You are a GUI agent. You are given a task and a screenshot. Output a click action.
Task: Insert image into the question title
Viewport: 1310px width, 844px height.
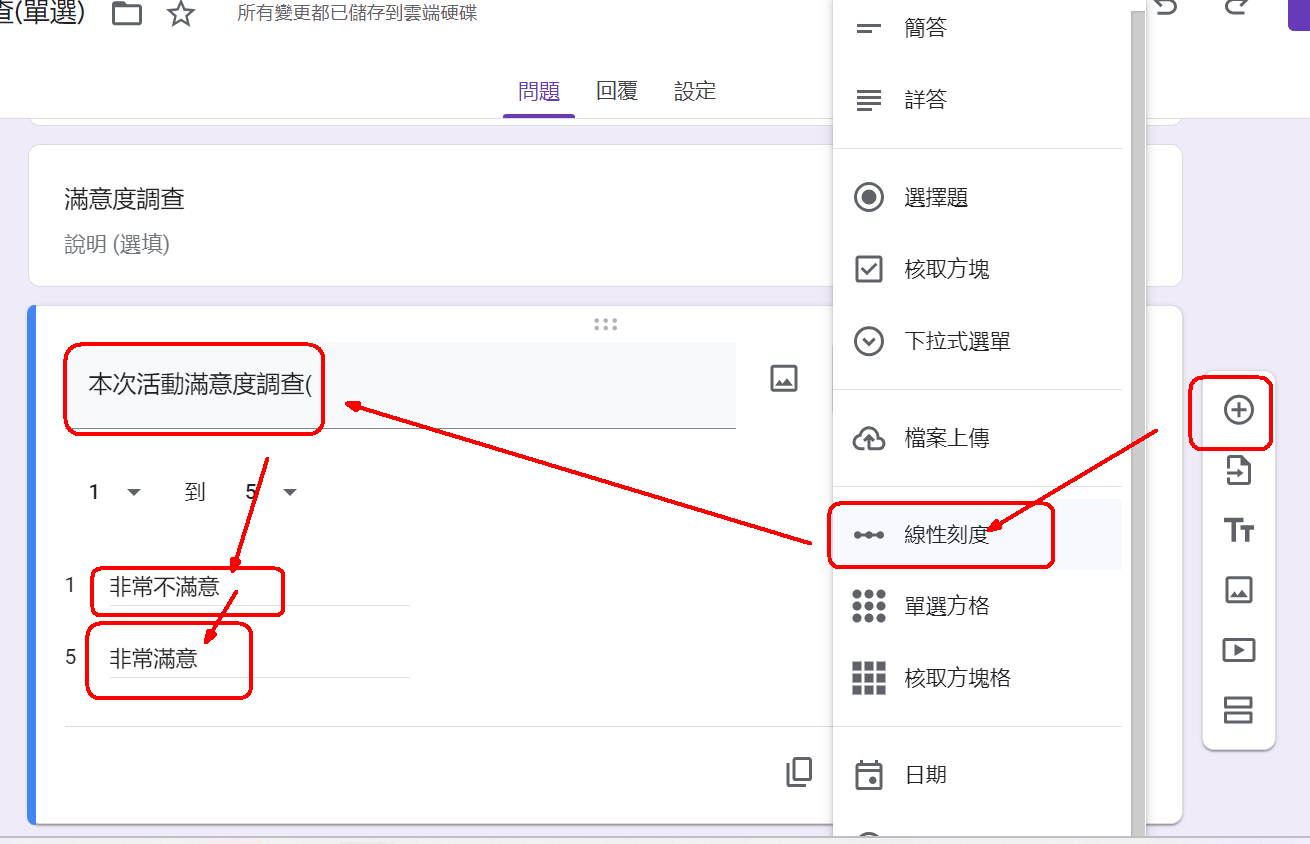tap(783, 378)
